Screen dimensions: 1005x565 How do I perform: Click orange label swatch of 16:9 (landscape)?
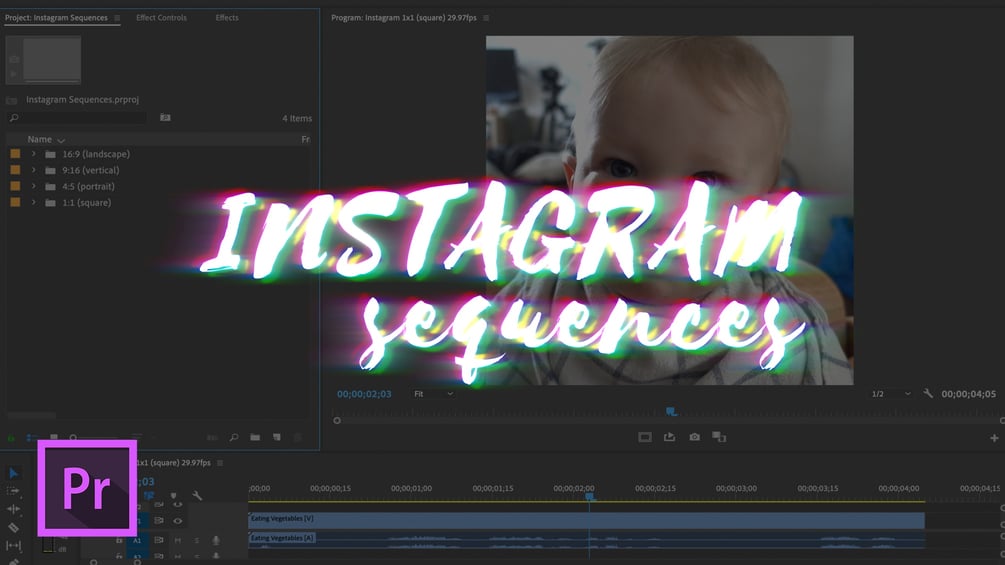click(15, 154)
